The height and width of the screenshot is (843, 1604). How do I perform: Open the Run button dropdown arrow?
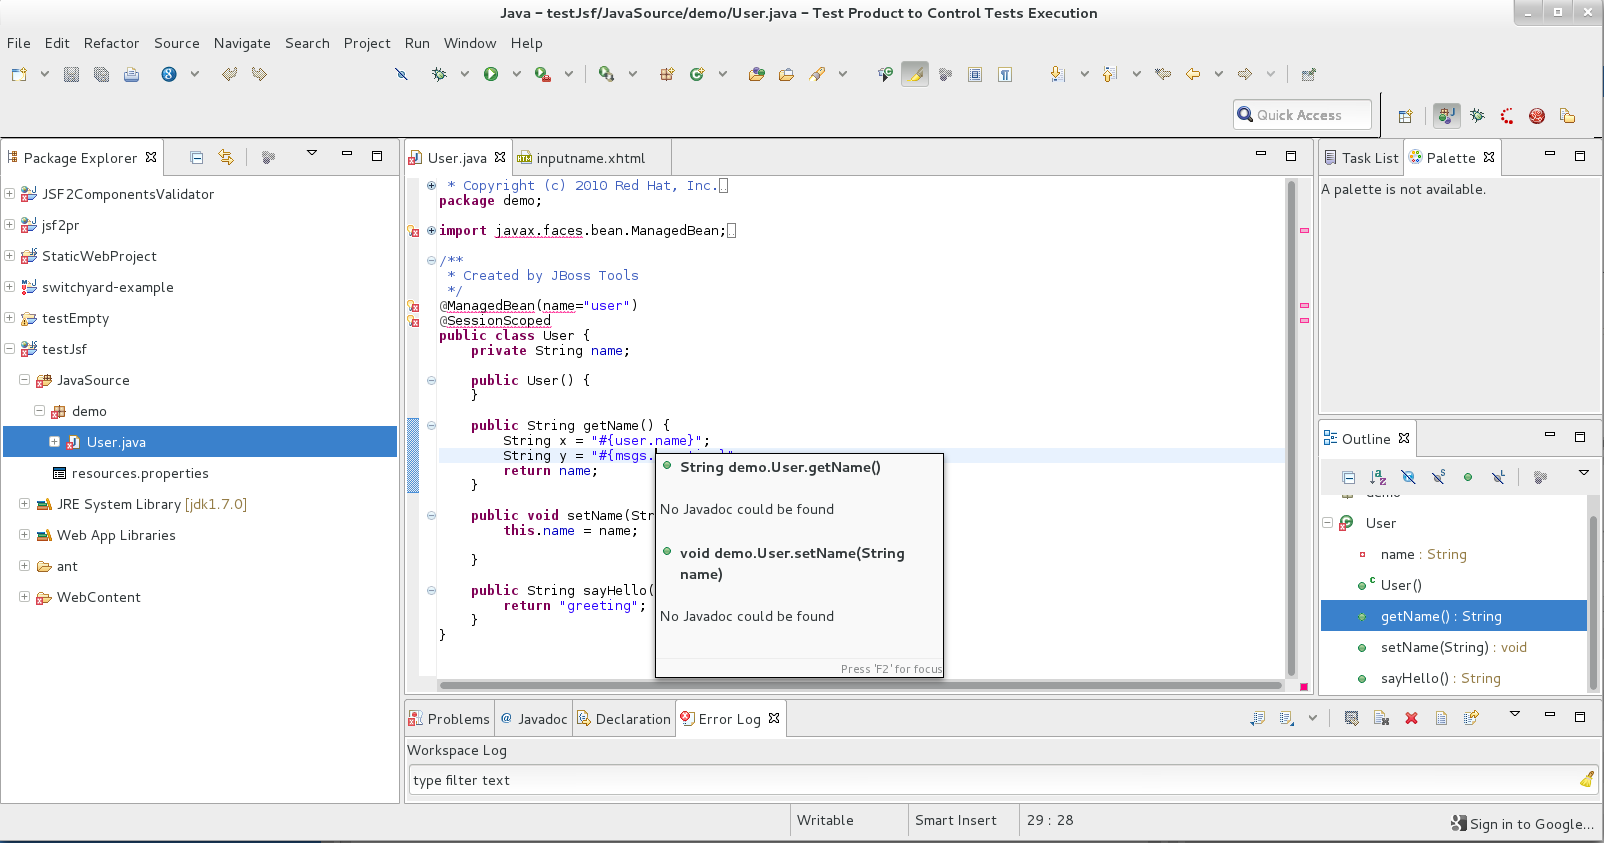click(x=516, y=74)
